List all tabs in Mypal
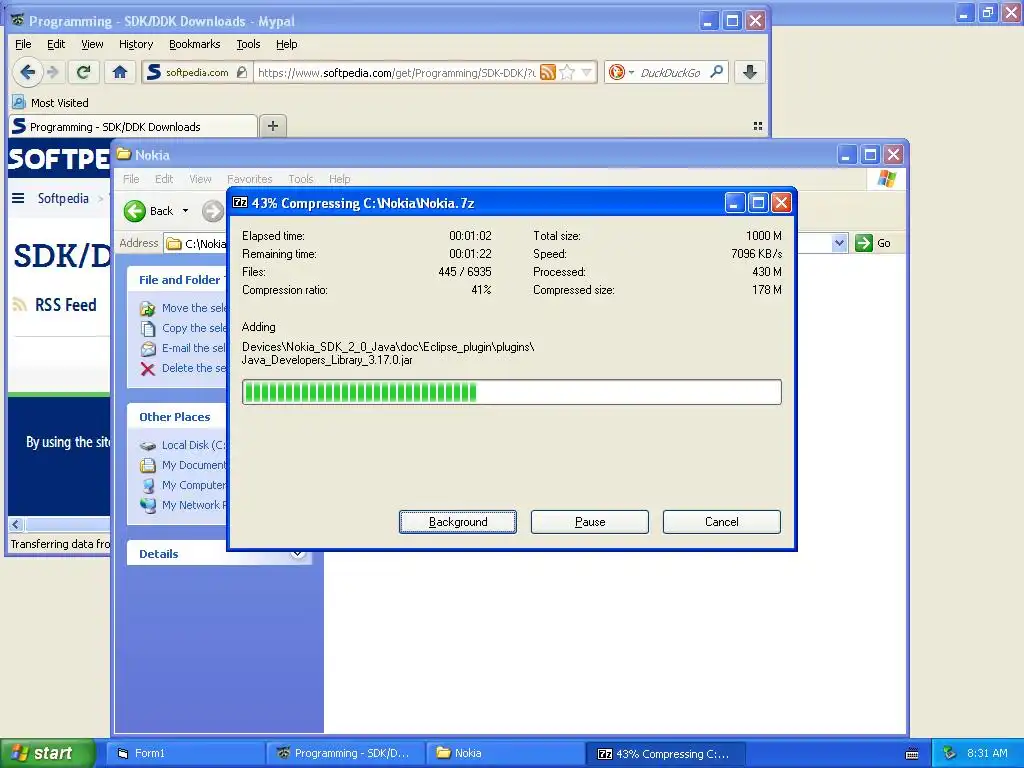The image size is (1024, 768). pos(758,126)
